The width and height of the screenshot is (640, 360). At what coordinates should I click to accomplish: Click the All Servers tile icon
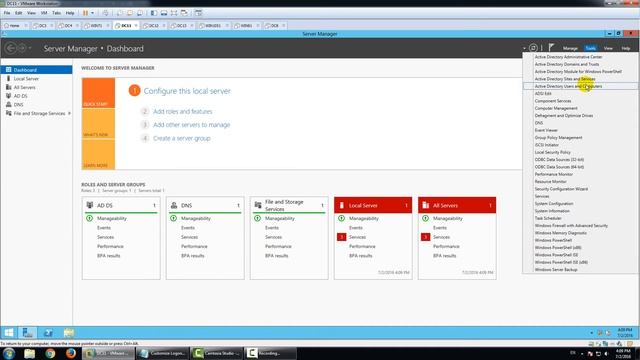[x=426, y=205]
